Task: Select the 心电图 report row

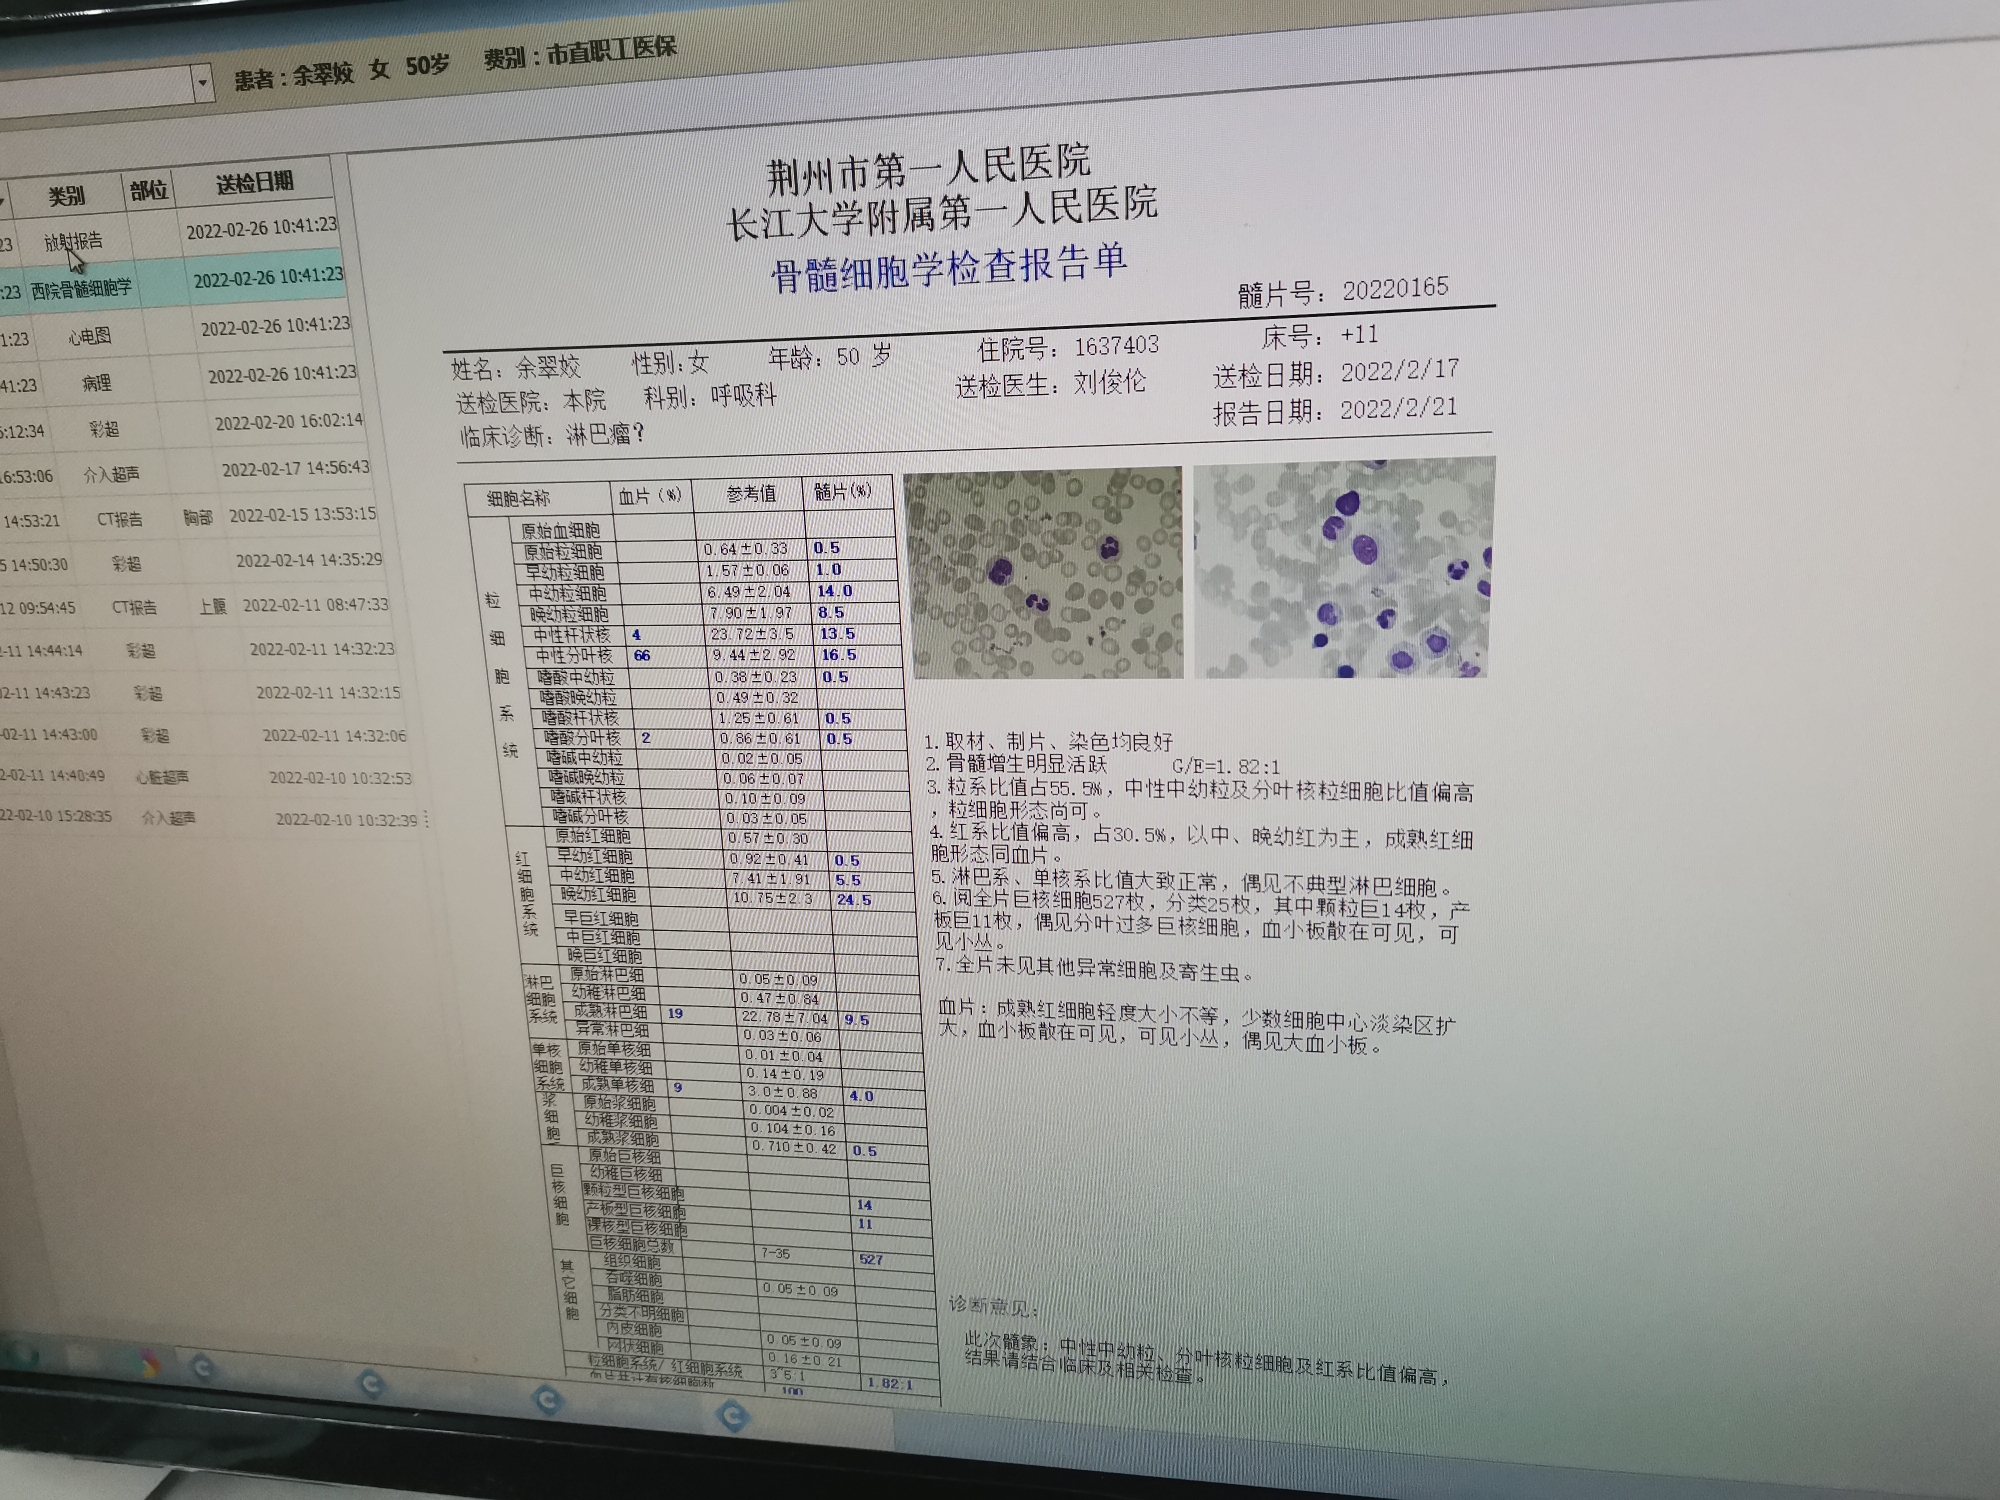Action: pos(176,332)
